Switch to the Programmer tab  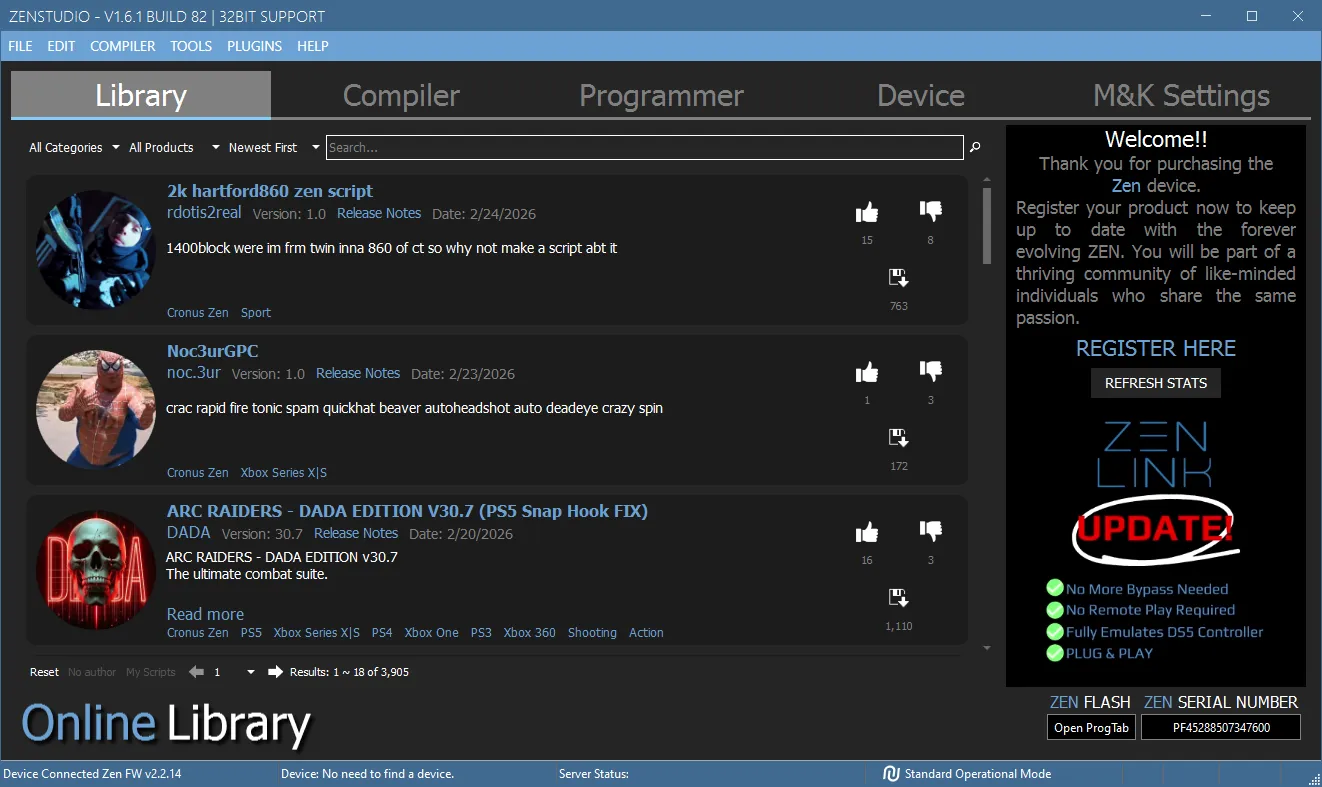[661, 95]
